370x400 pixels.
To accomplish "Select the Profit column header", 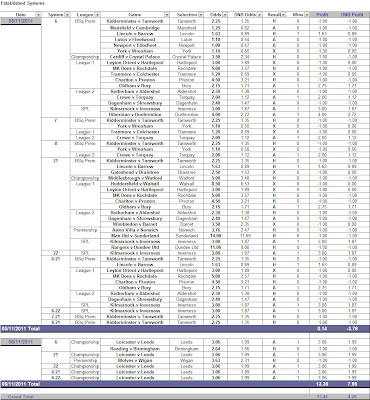I will click(323, 15).
